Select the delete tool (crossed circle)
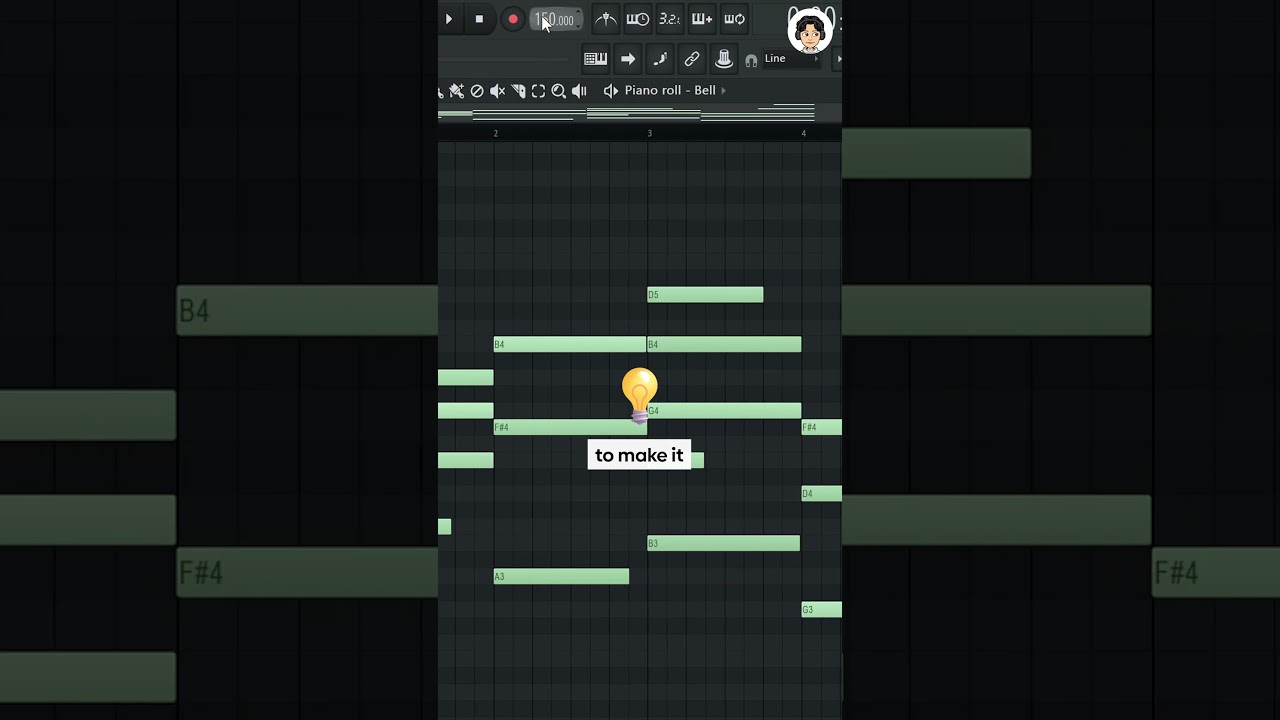 coord(477,91)
